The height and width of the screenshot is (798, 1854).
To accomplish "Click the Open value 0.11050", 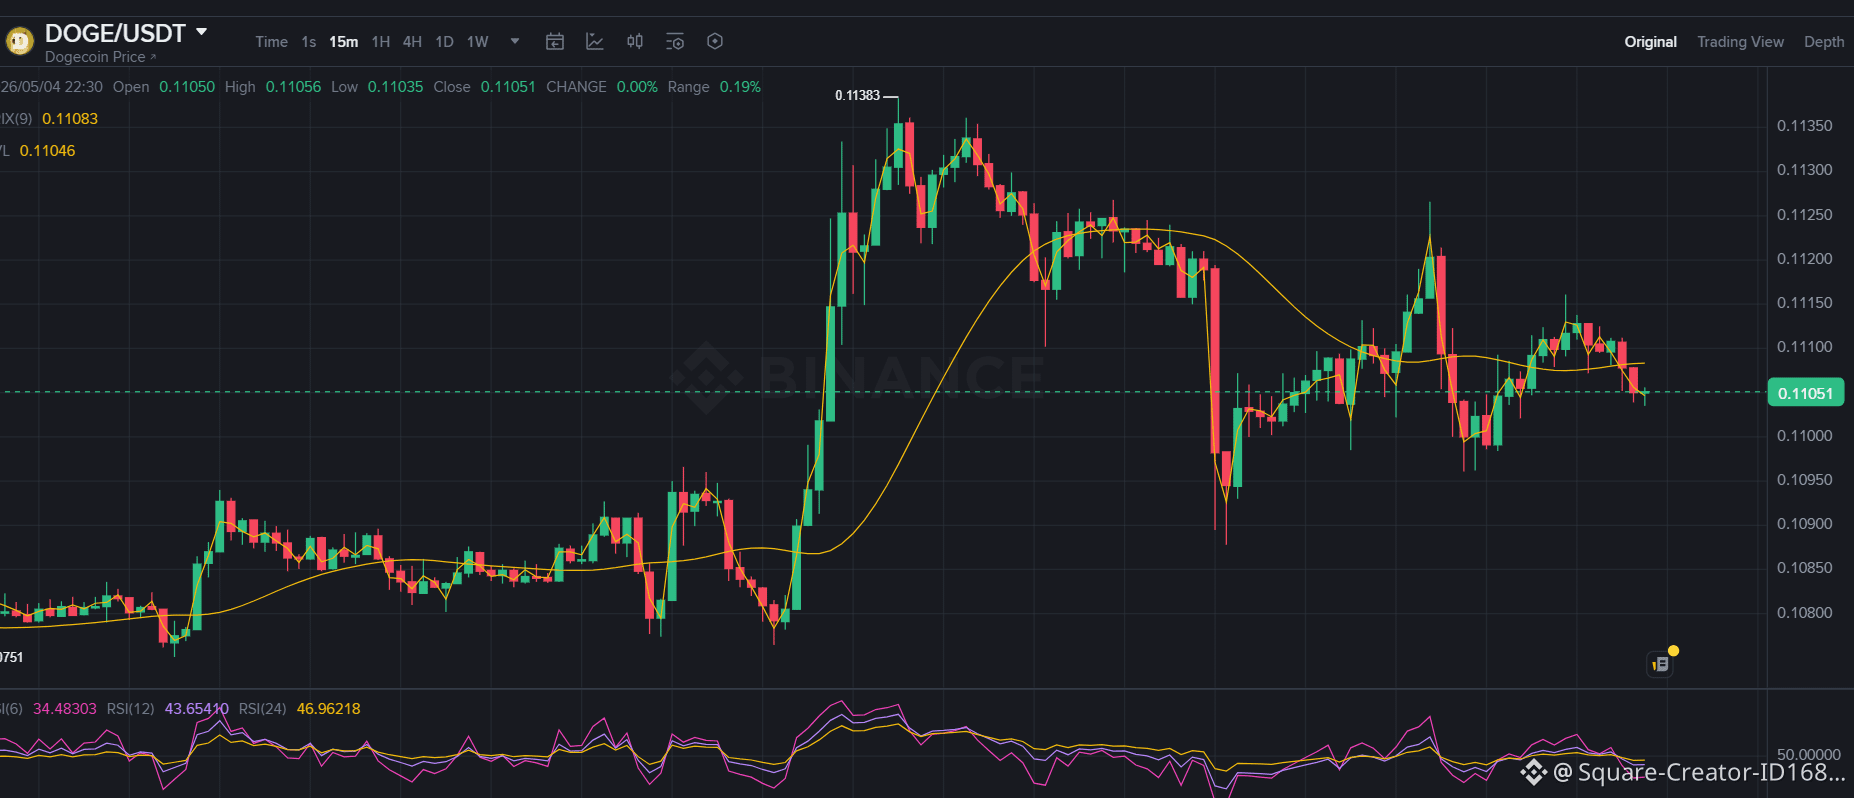I will [x=187, y=87].
